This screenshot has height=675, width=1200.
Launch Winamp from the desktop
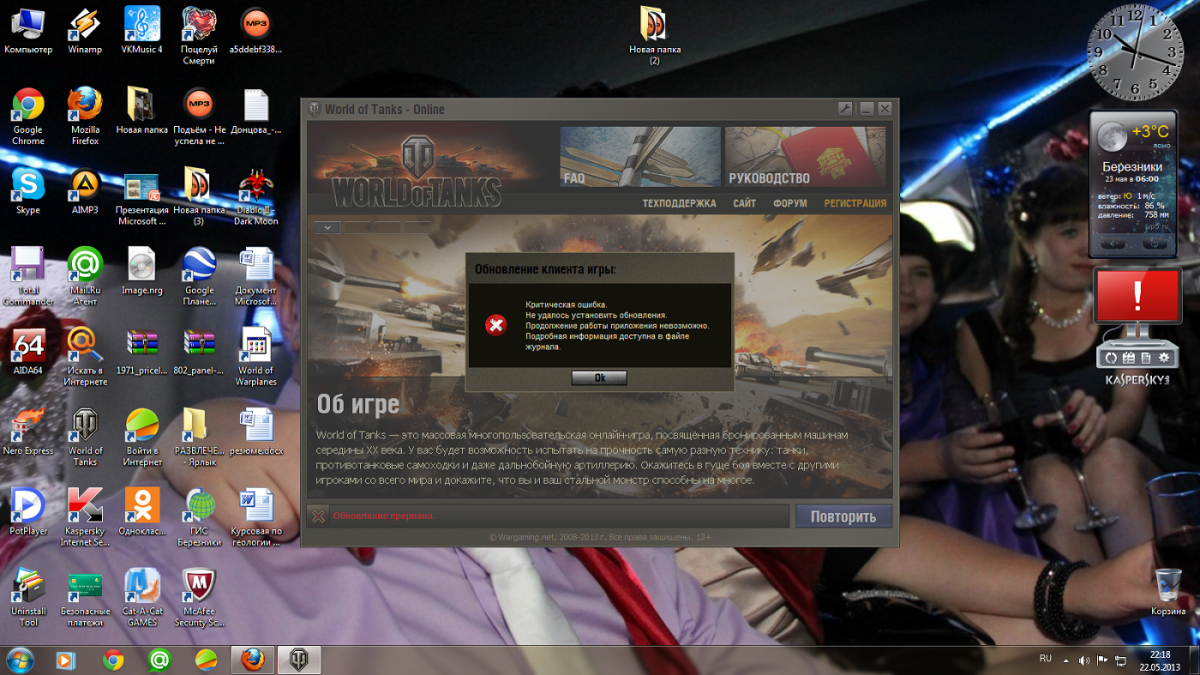[x=85, y=30]
